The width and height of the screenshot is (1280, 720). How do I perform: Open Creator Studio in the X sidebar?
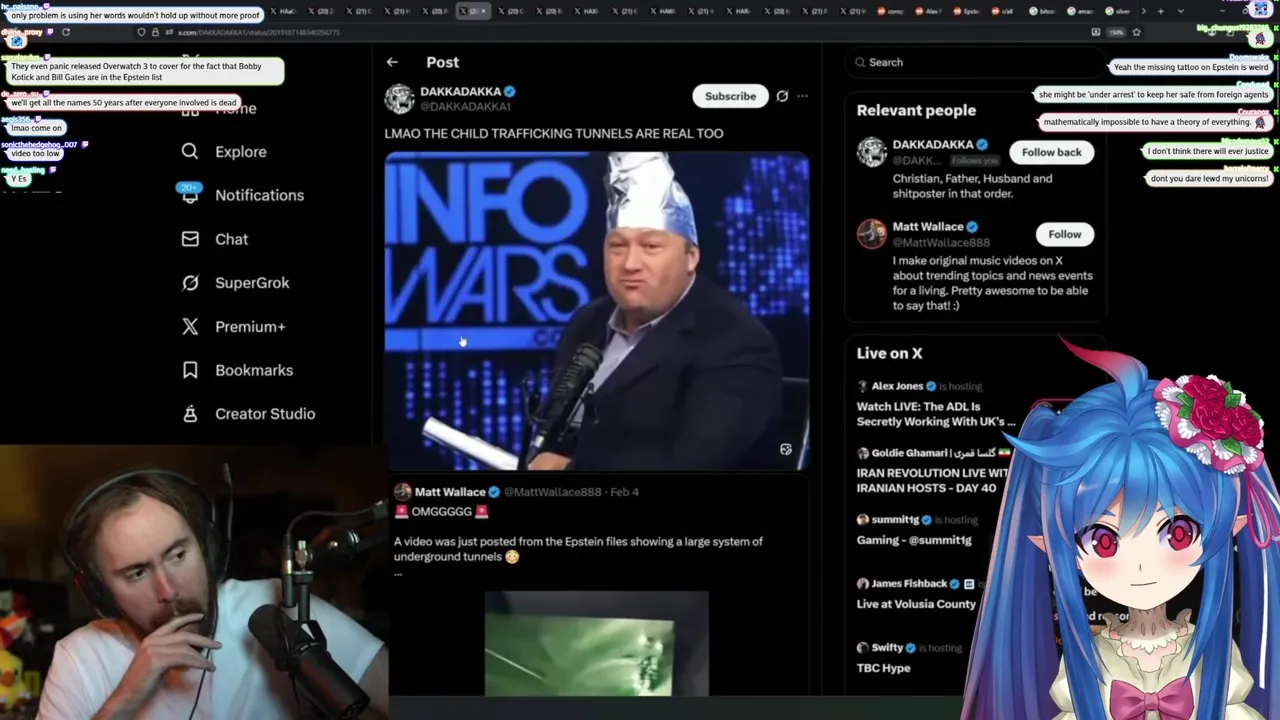pyautogui.click(x=265, y=414)
